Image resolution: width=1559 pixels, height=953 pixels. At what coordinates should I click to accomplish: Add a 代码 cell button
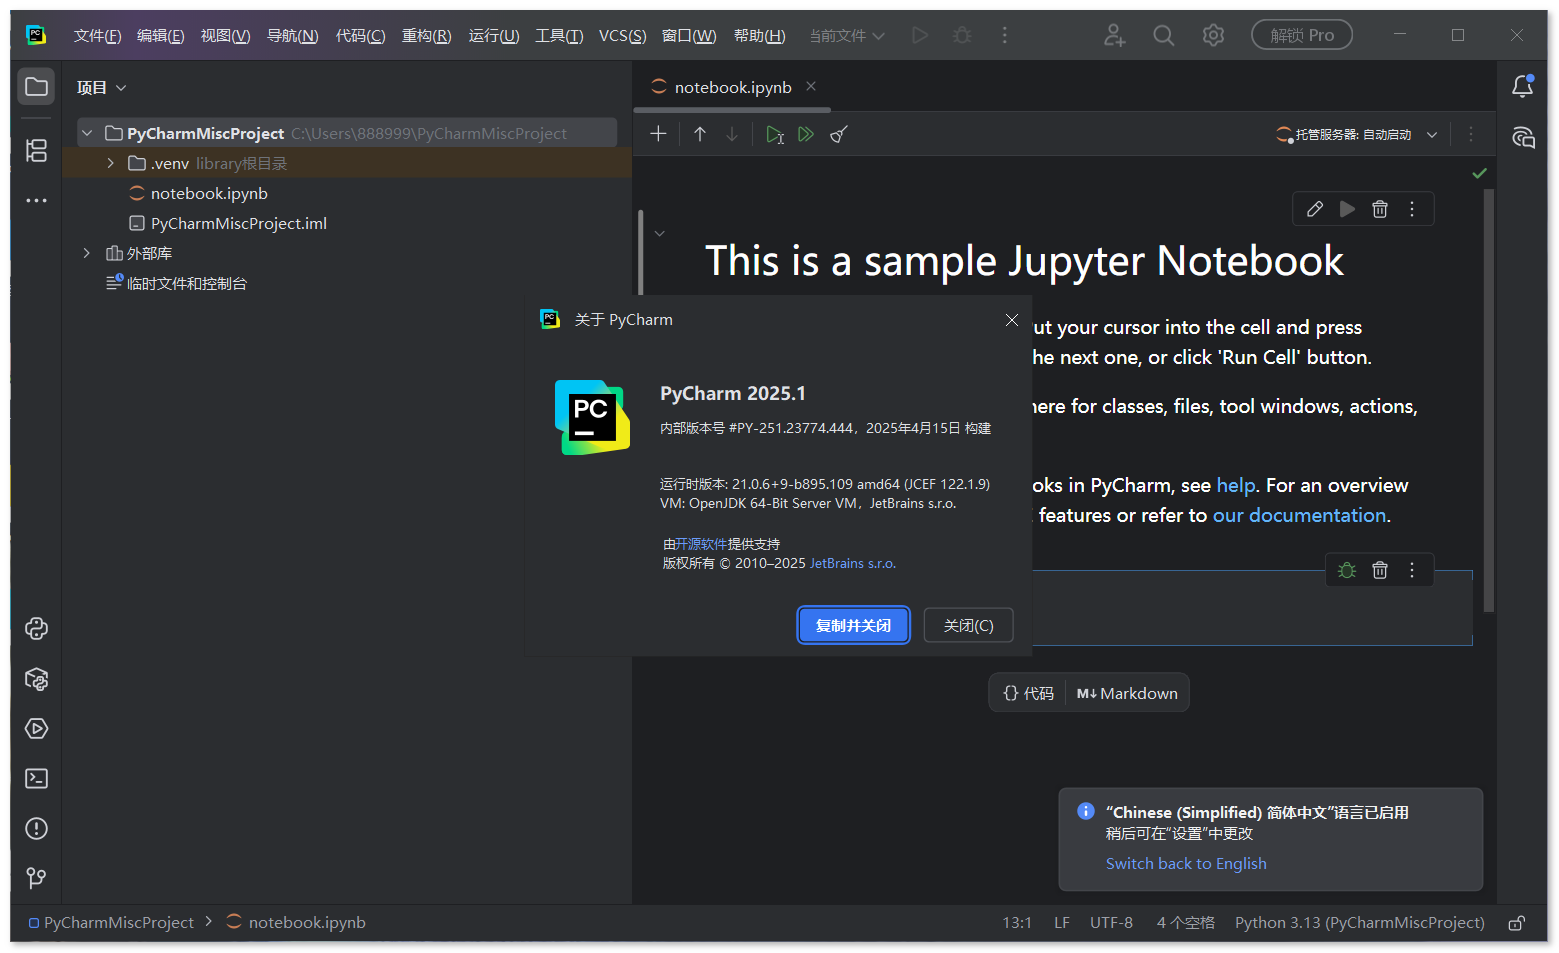tap(1028, 693)
